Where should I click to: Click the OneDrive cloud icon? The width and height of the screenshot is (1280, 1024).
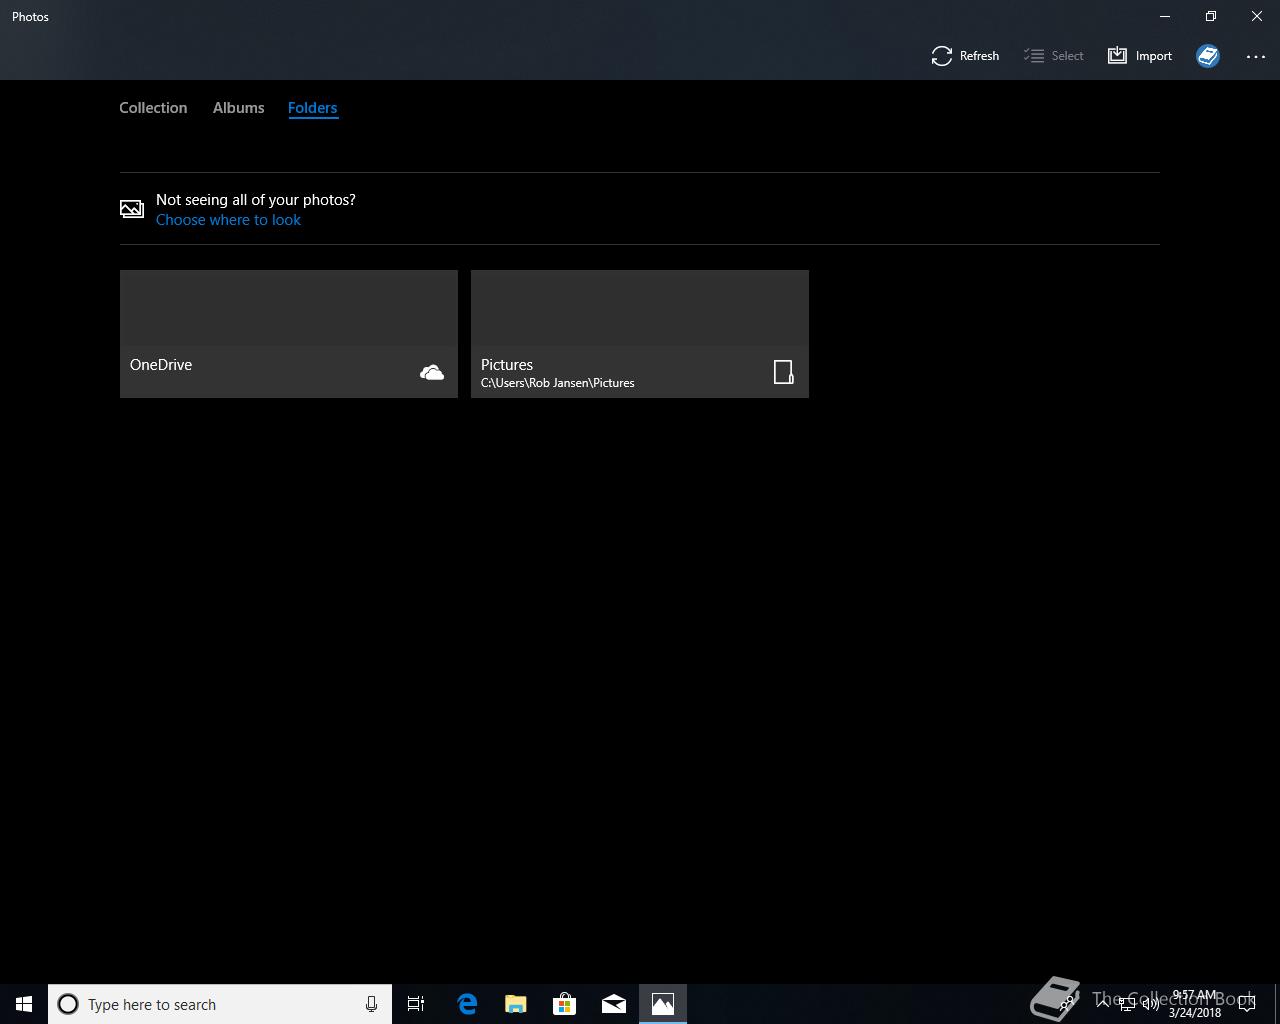tap(432, 373)
